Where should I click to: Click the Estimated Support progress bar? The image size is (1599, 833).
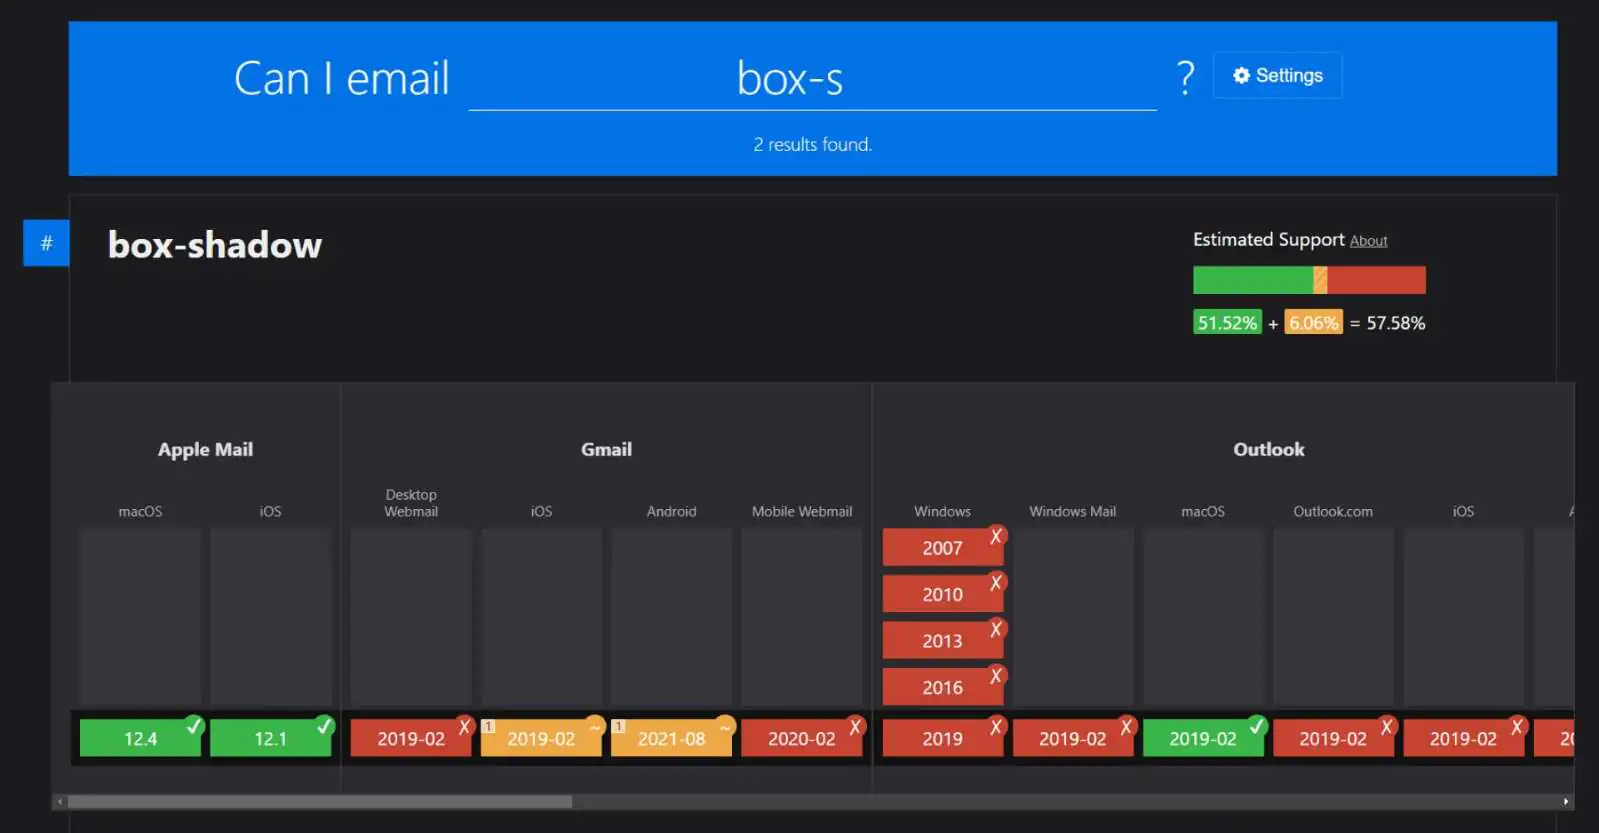[x=1309, y=280]
